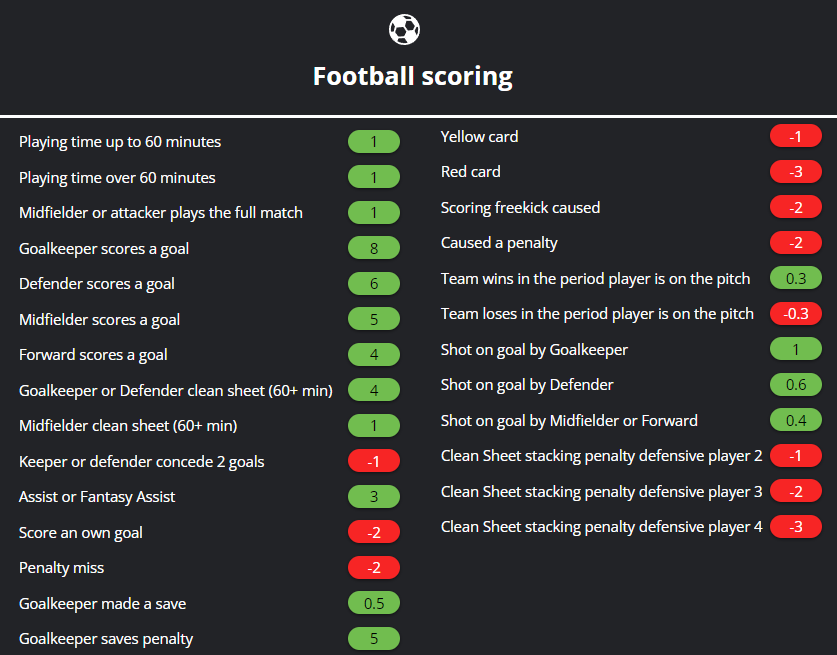Click the red -3 badge beside Red card
Screen dimensions: 837x655
pos(795,172)
